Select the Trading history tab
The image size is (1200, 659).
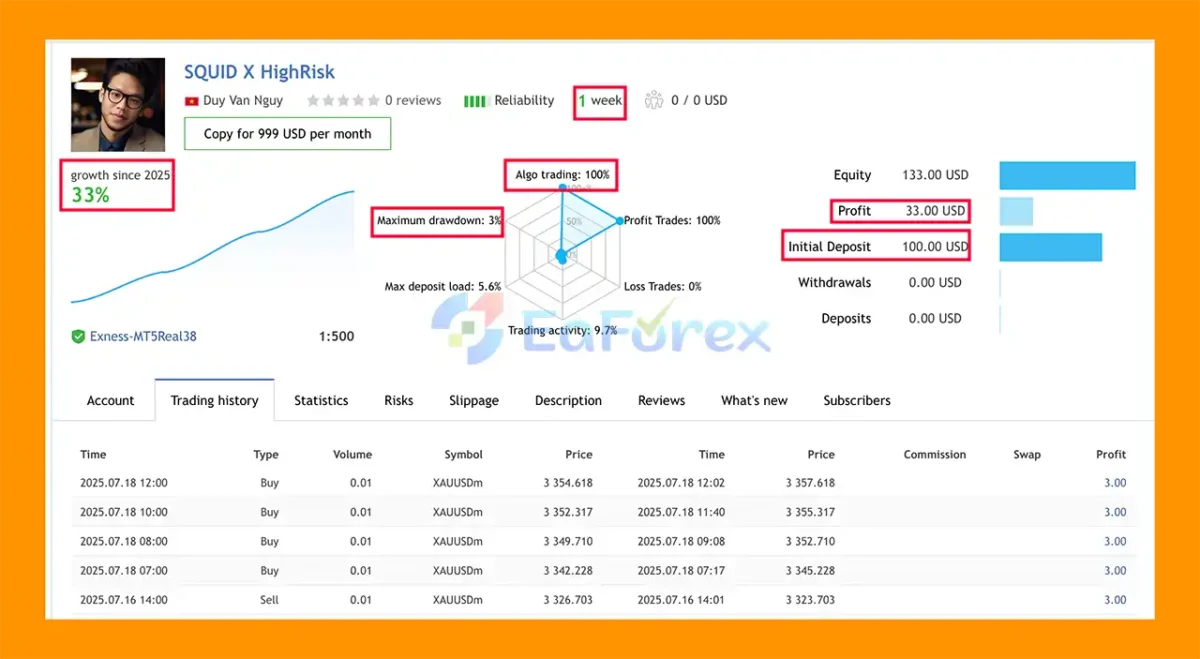pos(214,400)
